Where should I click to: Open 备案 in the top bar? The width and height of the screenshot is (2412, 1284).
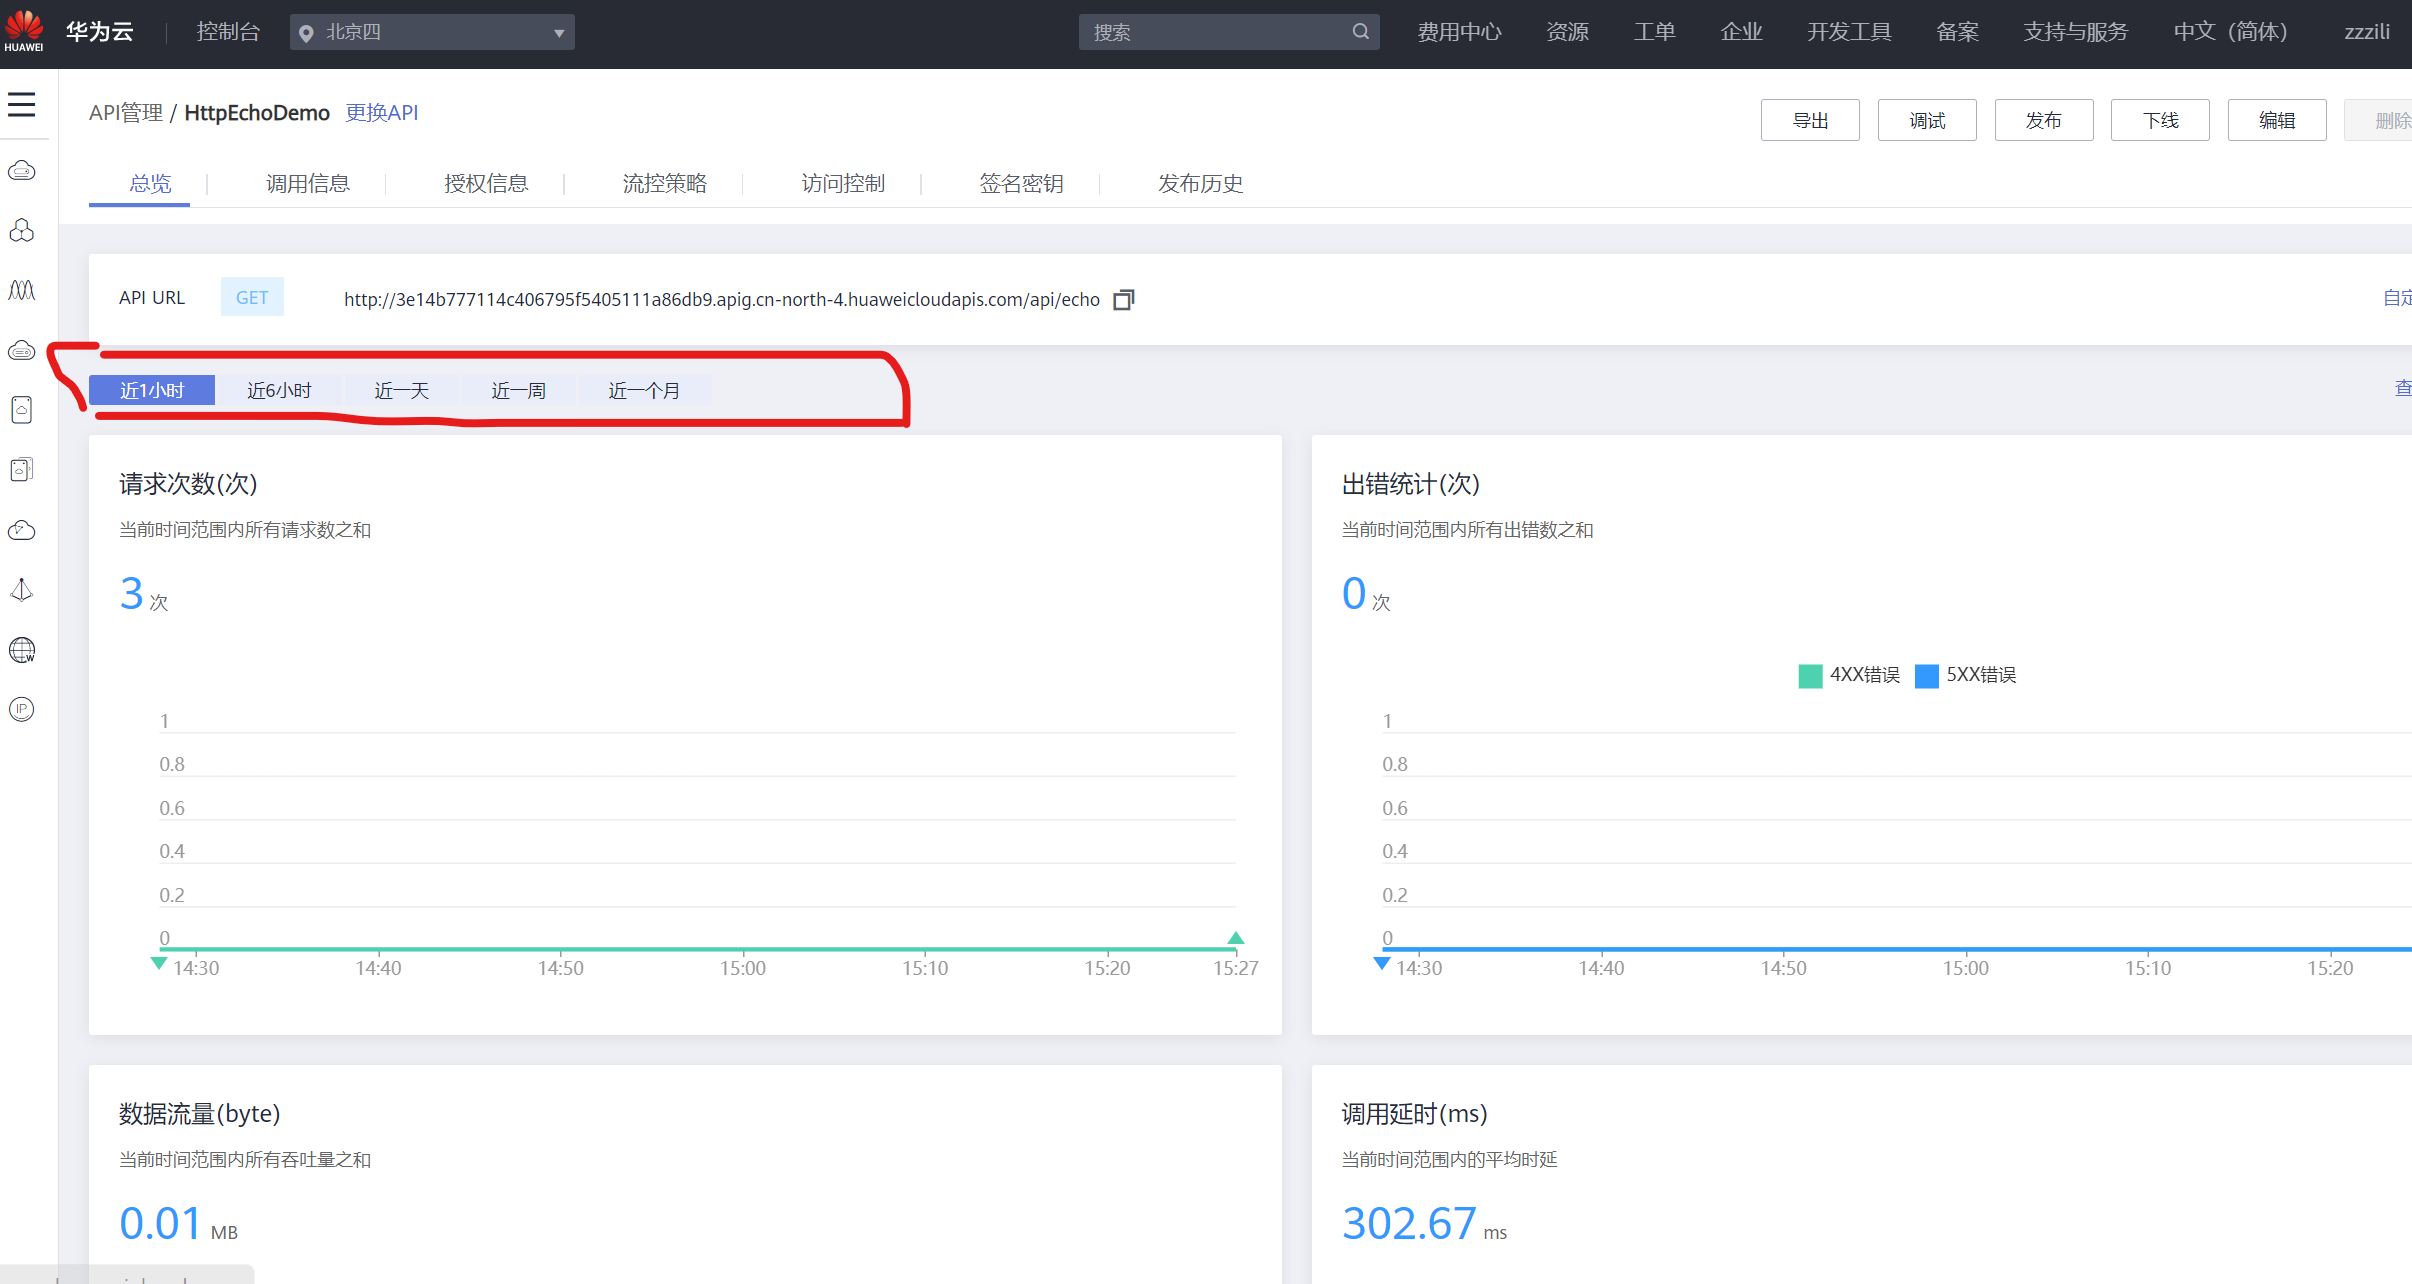[1957, 32]
